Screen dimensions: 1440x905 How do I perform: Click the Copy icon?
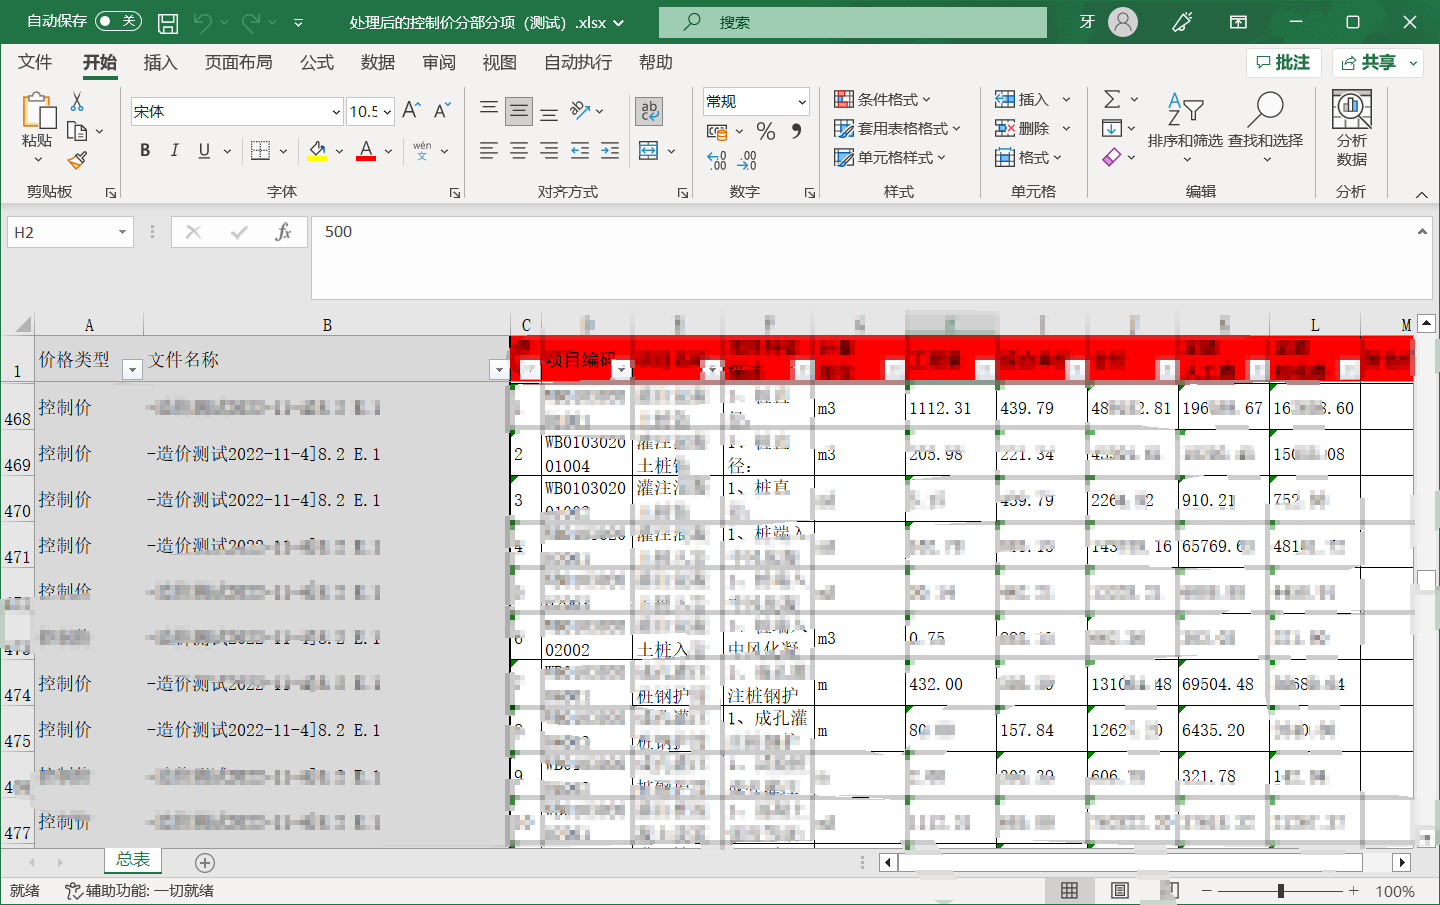coord(77,131)
